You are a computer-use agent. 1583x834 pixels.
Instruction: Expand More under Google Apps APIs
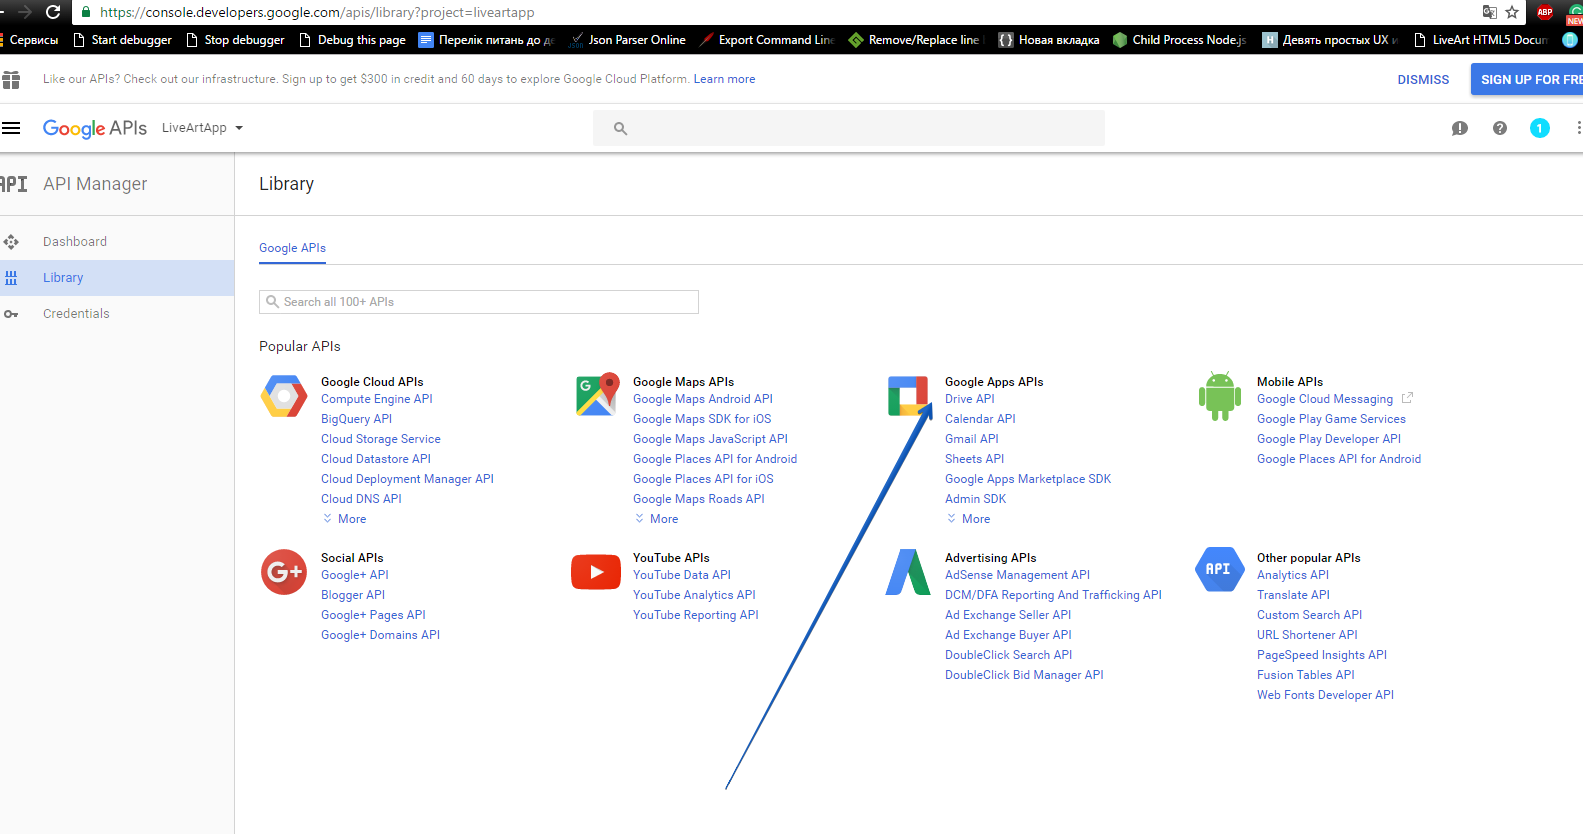(x=968, y=519)
